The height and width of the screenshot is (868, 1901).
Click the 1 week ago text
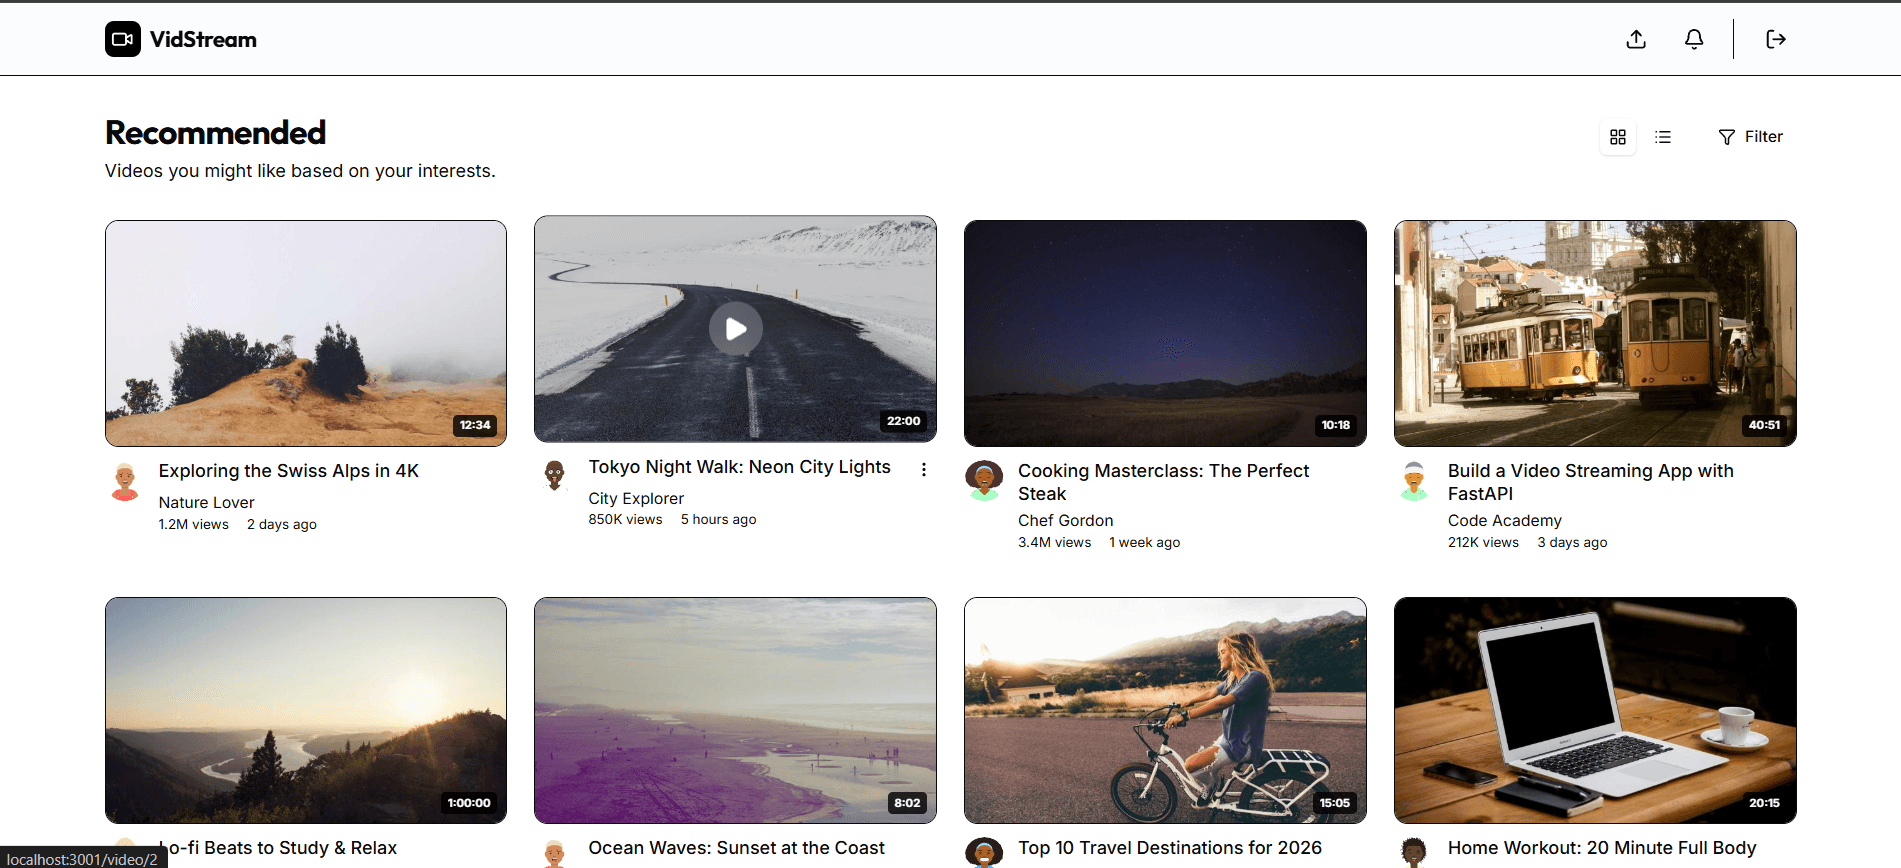point(1145,542)
